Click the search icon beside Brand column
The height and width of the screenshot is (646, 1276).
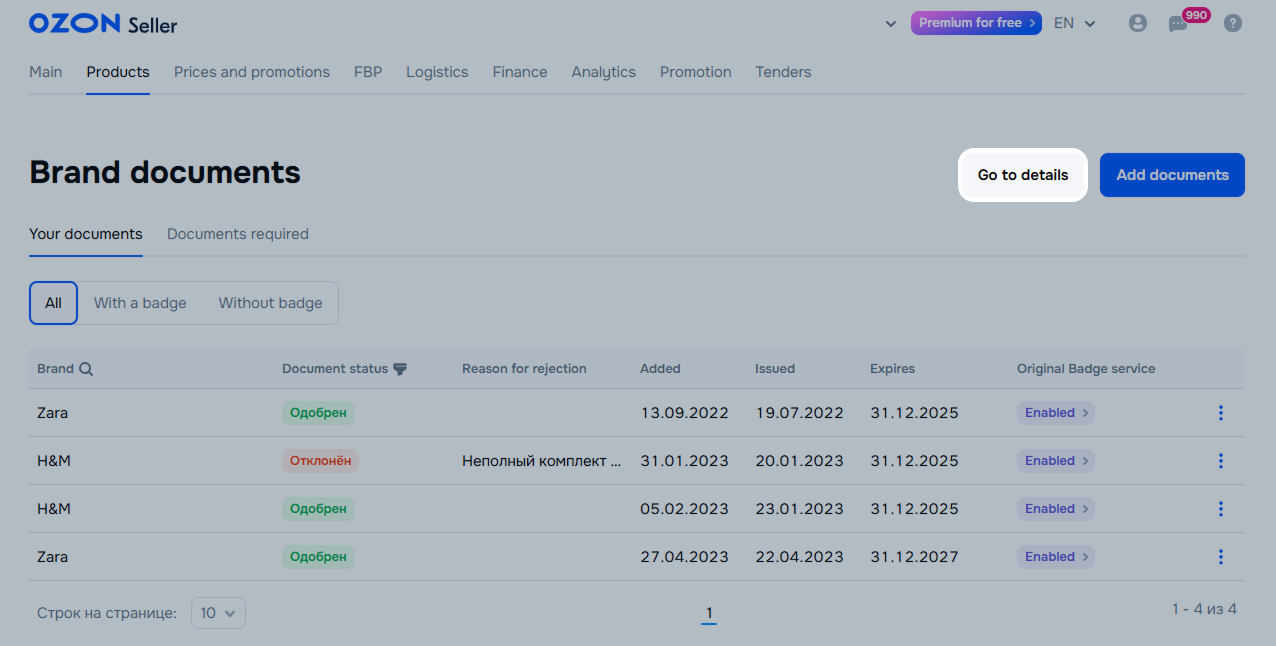pos(86,369)
